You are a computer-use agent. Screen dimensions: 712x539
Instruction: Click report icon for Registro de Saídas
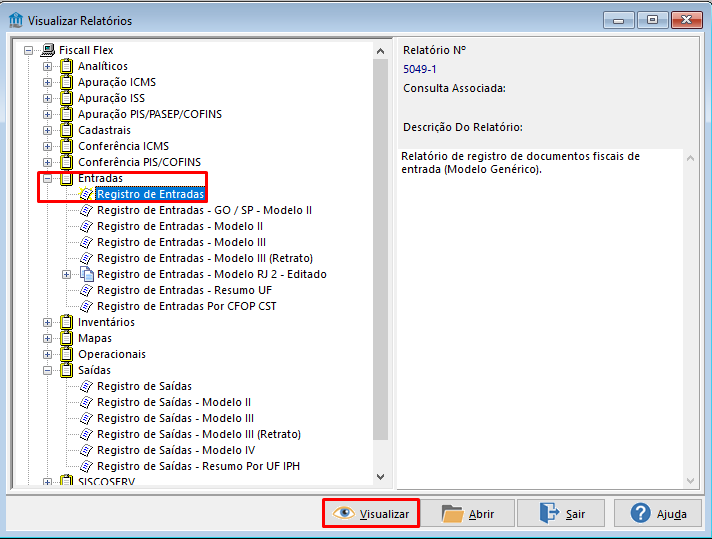tap(86, 386)
